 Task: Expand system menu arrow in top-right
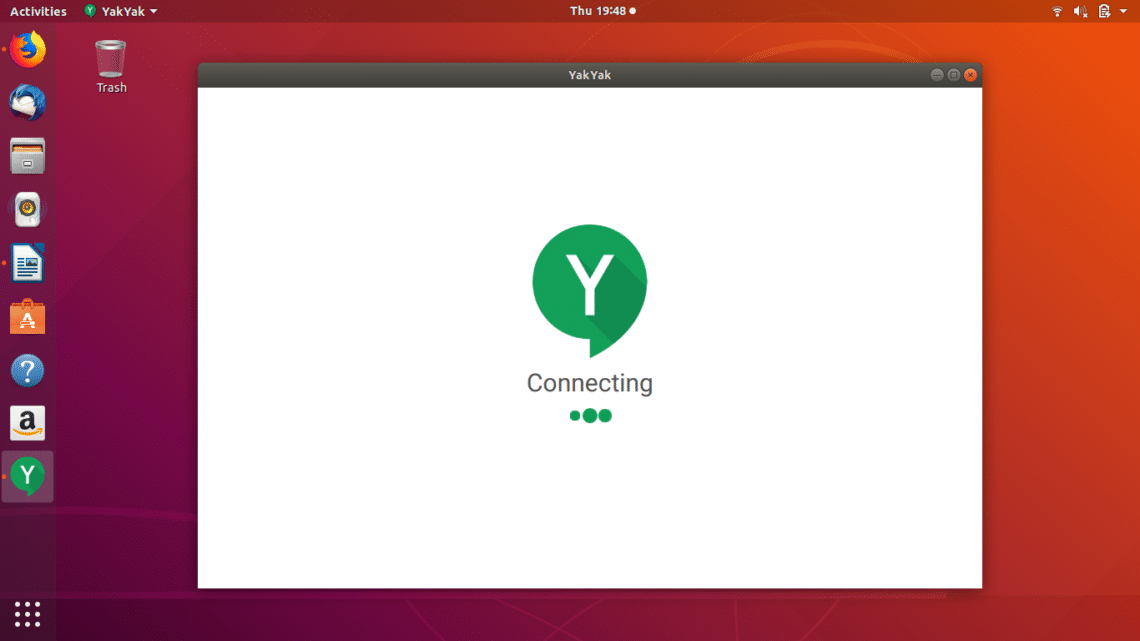1124,11
